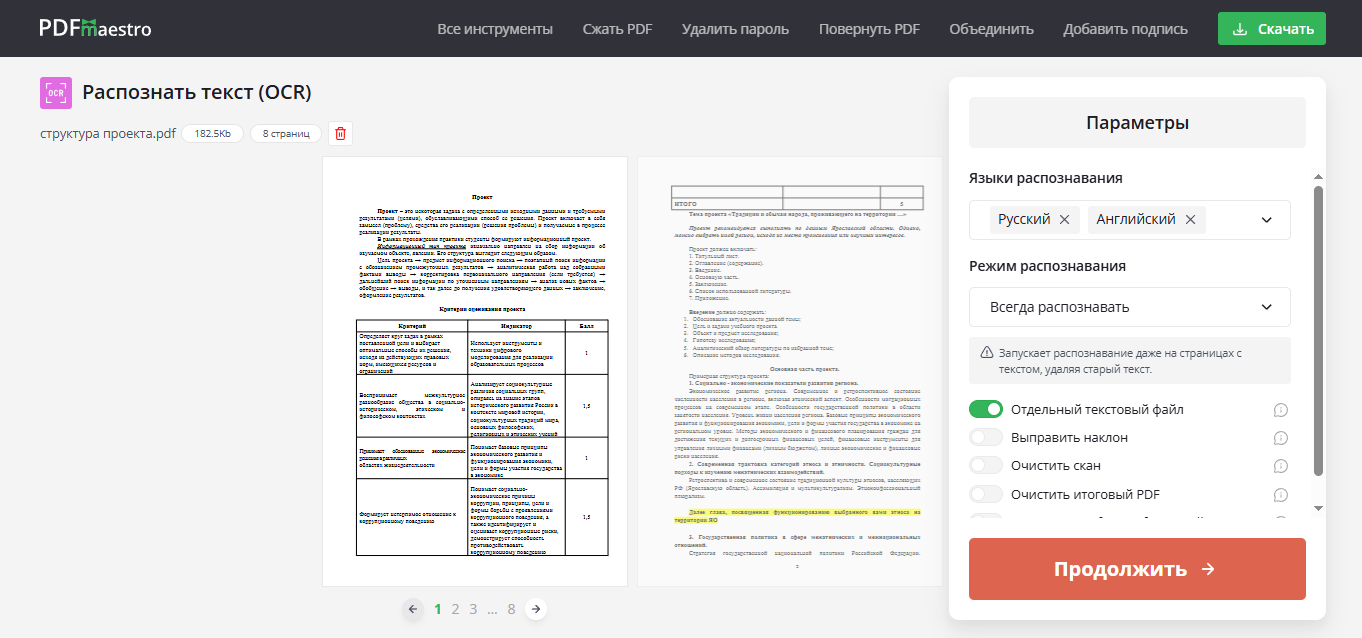1362x638 pixels.
Task: Remove the English language tag
Action: pos(1190,220)
